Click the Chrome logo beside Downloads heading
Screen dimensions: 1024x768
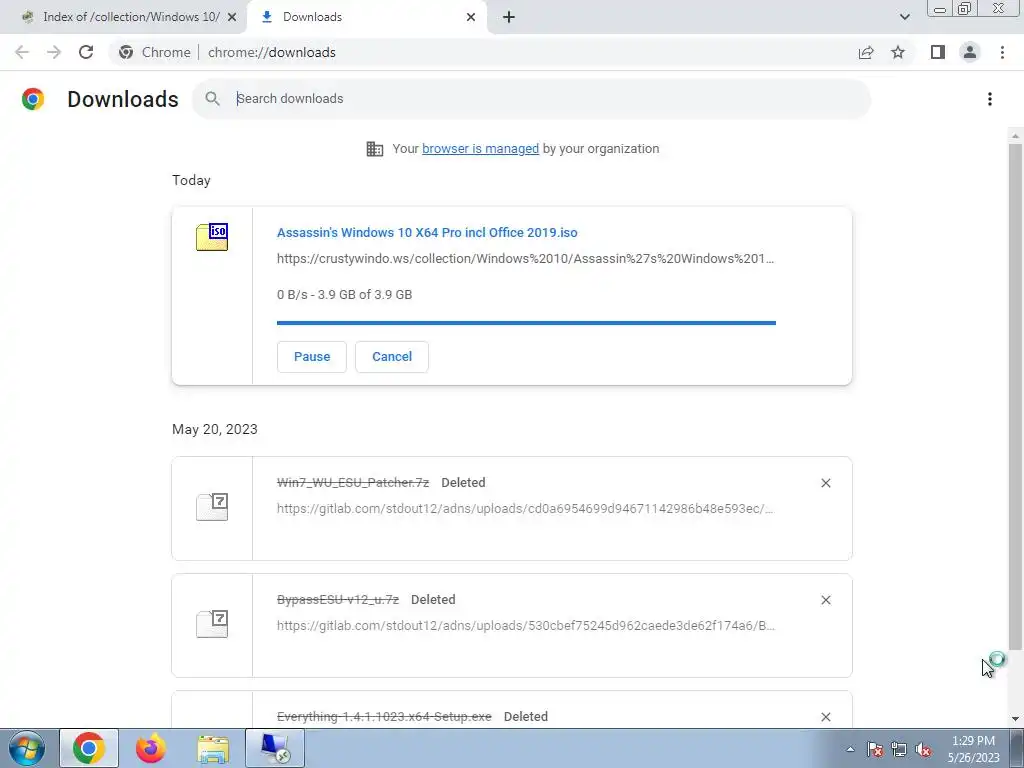pos(33,99)
